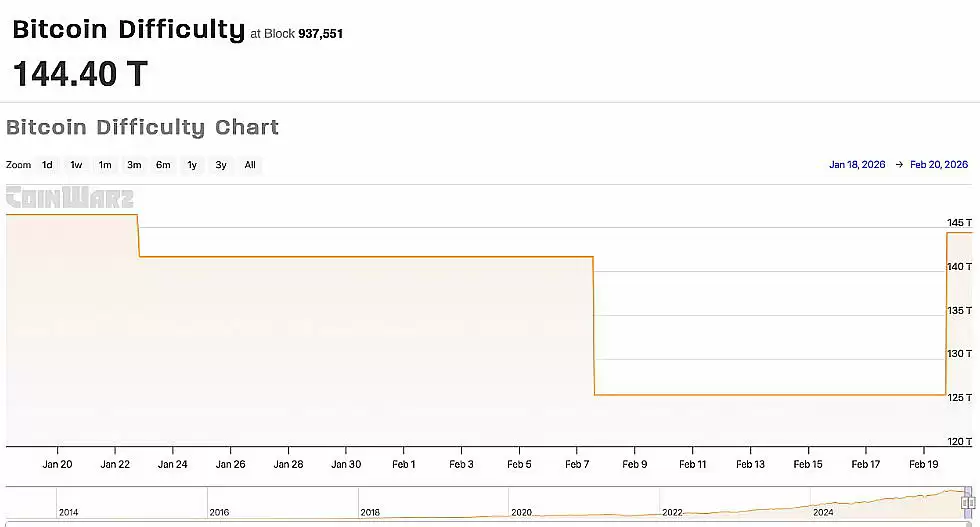Pick the 3y zoom range
980x527 pixels.
(x=221, y=165)
